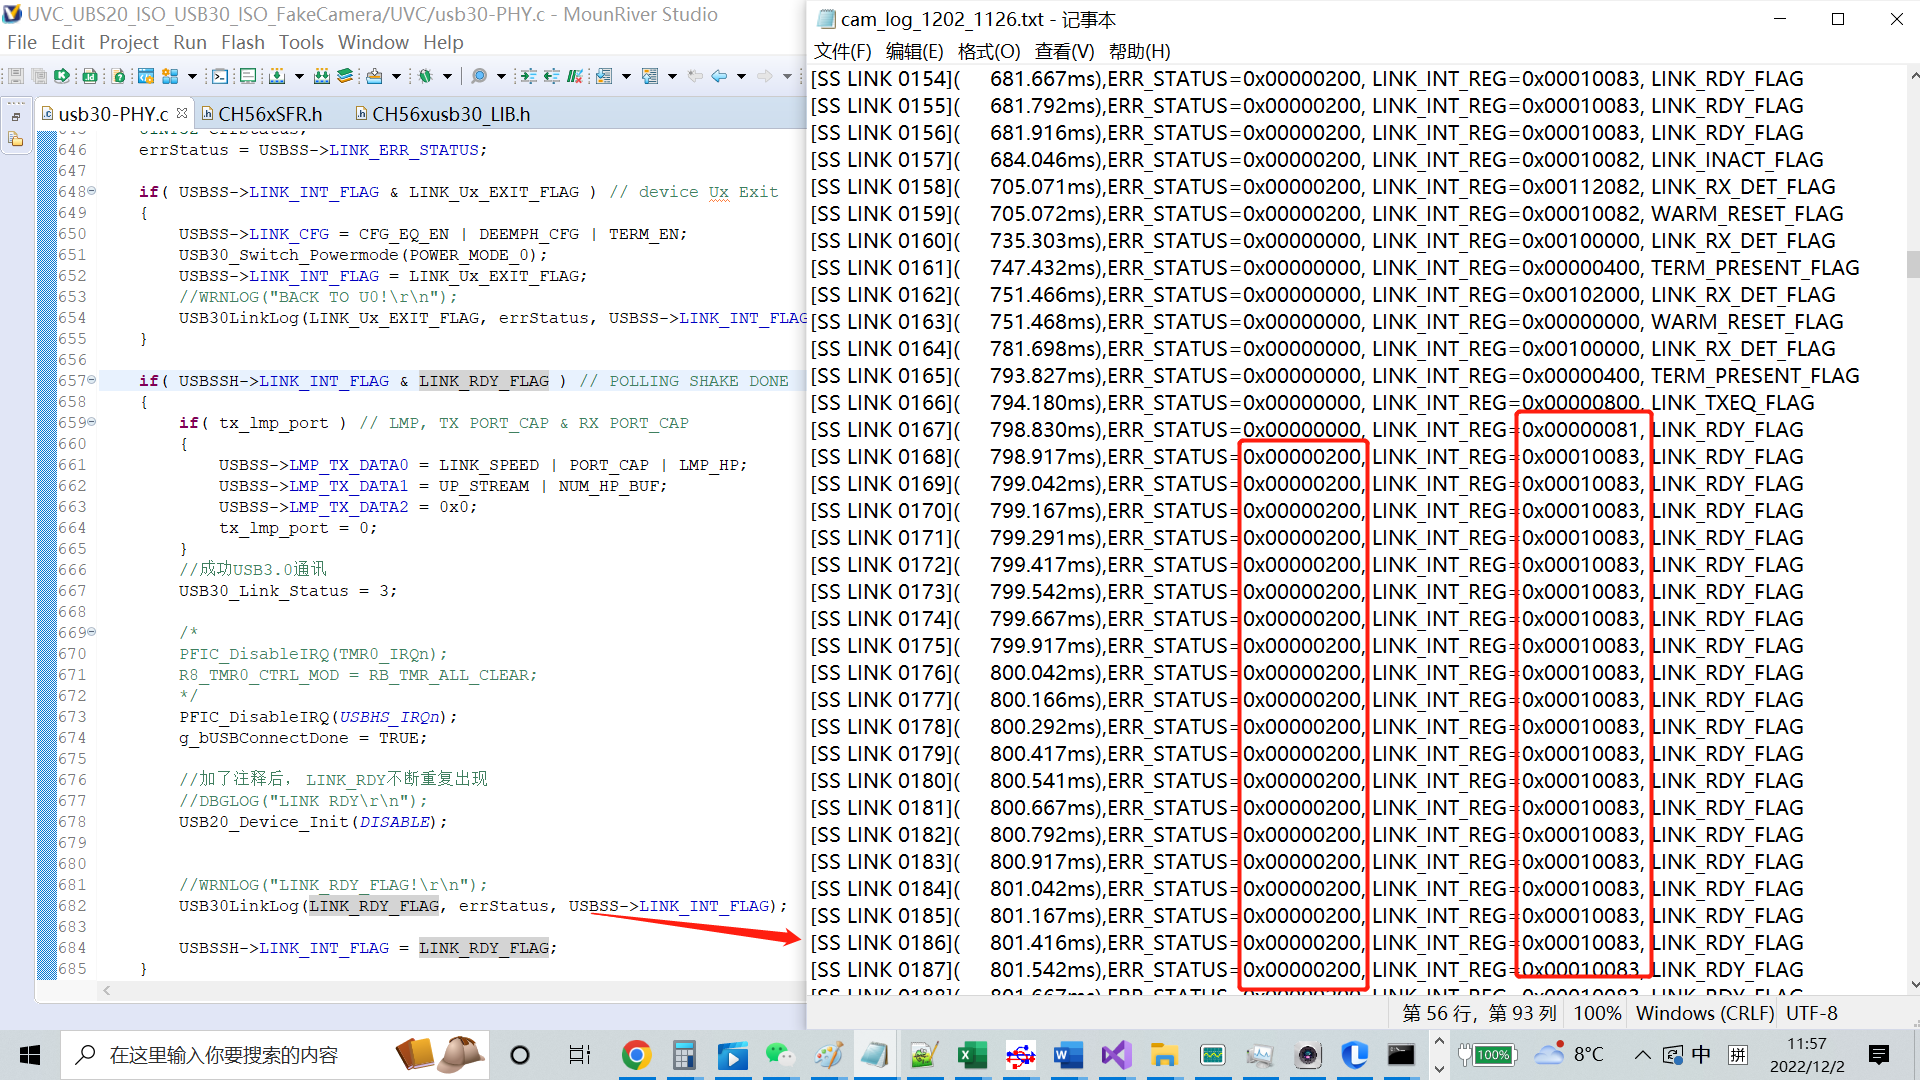Click the stacked layers toolbar icon
Screen dimensions: 1920x1080
(x=345, y=76)
